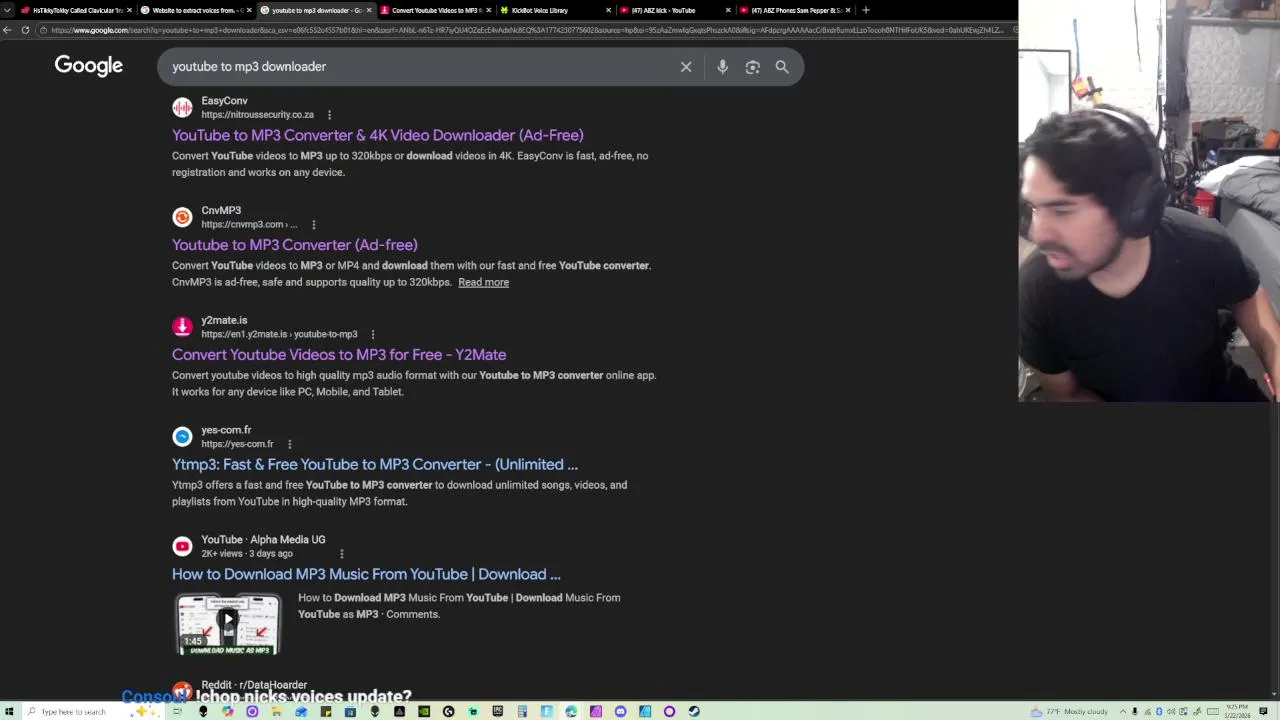1280x720 pixels.
Task: Click the browser address bar URL
Action: 525,30
